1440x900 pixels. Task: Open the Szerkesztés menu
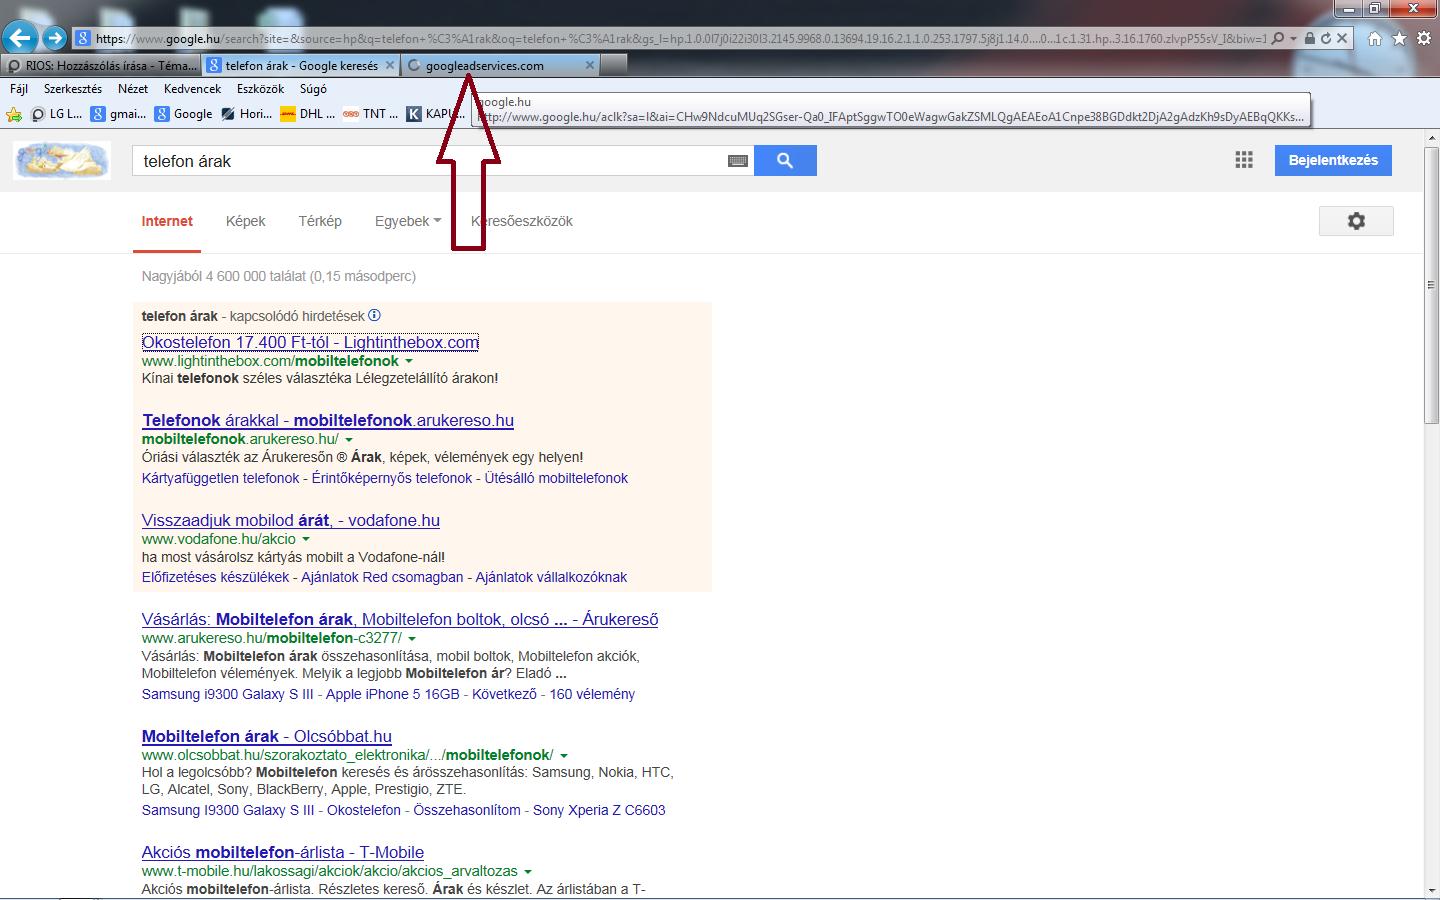(73, 89)
